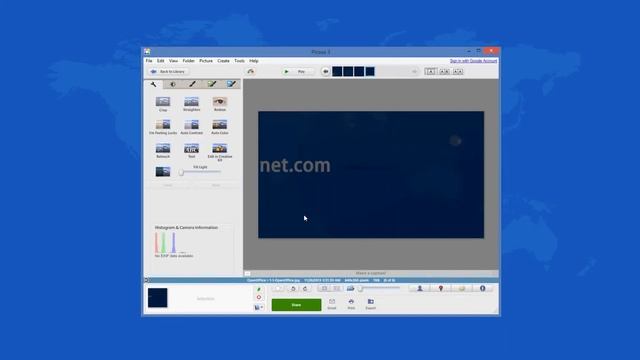This screenshot has height=360, width=640.
Task: Open the lighting and color tuning tab
Action: [x=173, y=84]
